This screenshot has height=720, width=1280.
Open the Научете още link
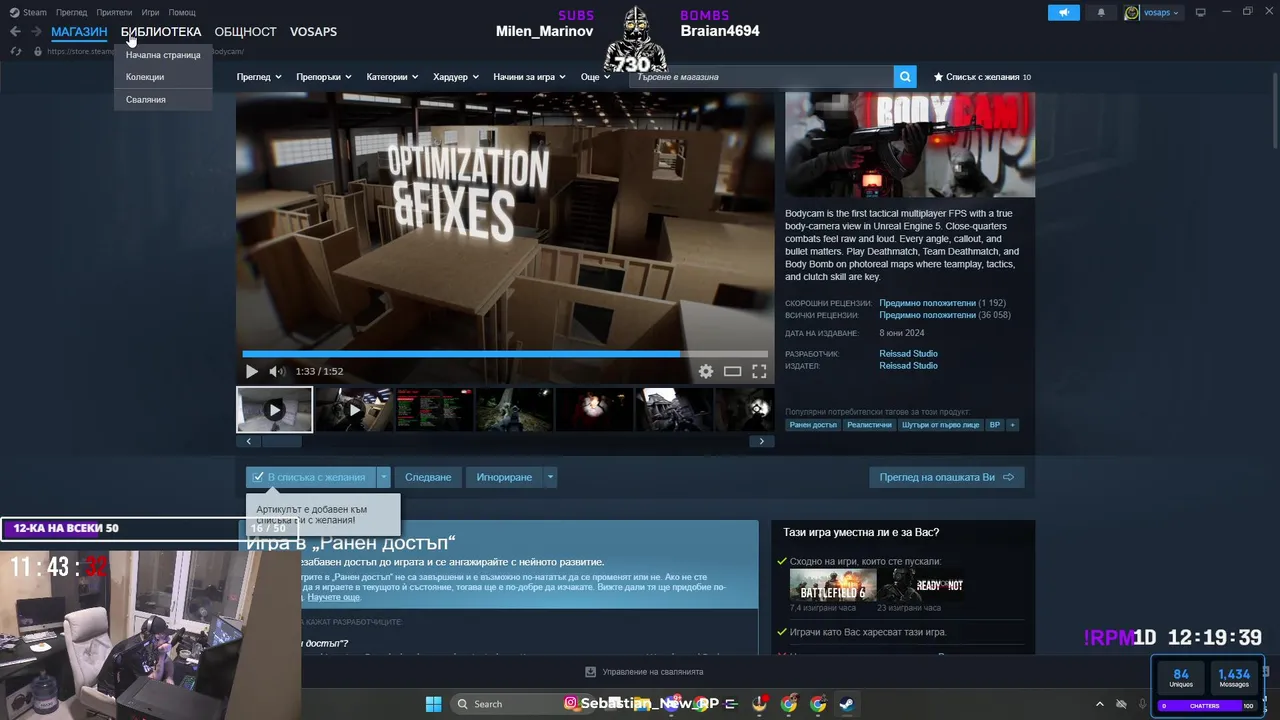click(x=333, y=597)
